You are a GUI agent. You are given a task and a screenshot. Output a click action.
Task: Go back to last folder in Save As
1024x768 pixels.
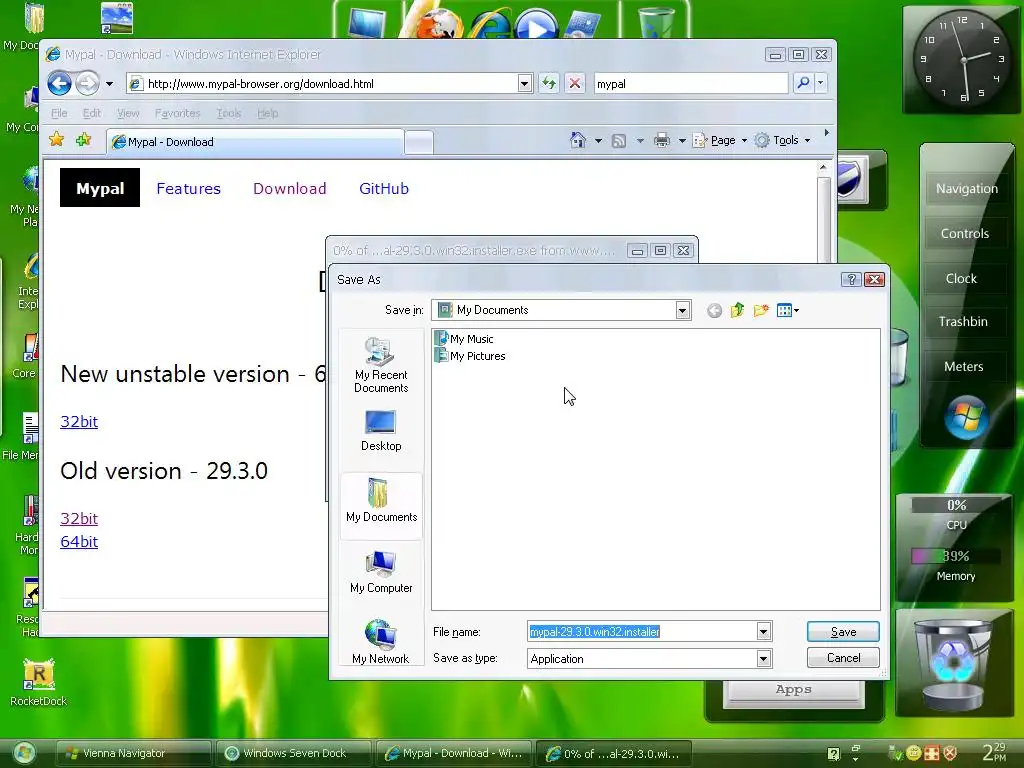(x=714, y=310)
